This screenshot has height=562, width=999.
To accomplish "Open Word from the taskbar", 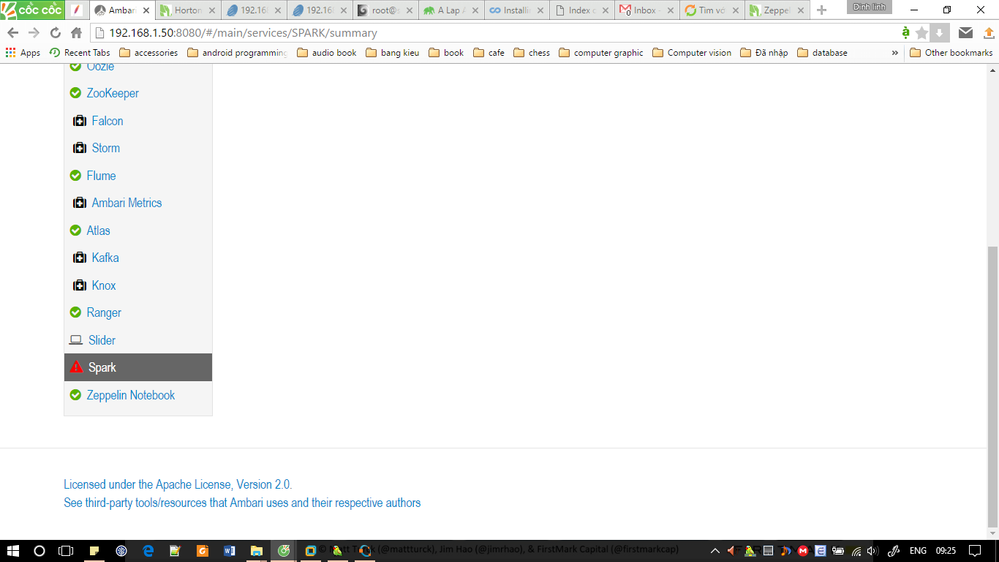I will (229, 551).
